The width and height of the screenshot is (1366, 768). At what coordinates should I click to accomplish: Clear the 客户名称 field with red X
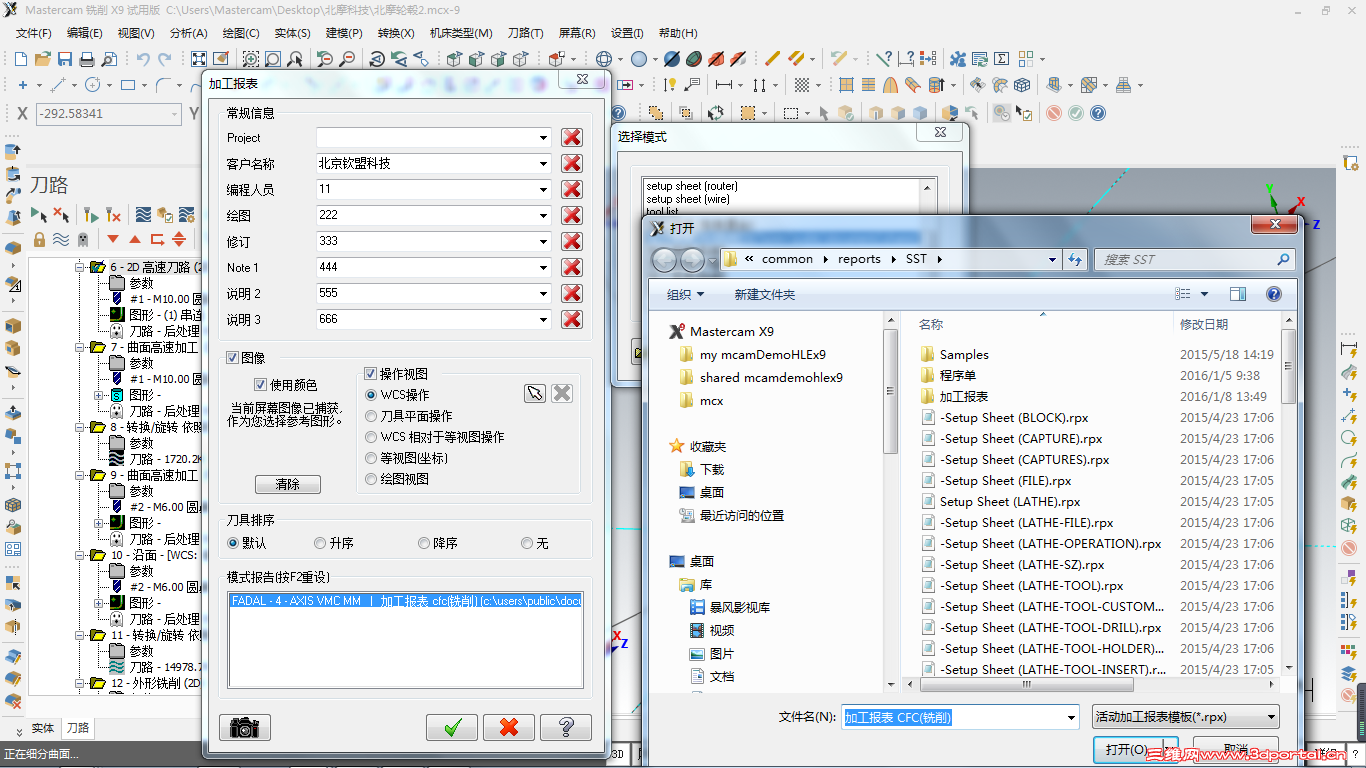(x=571, y=164)
